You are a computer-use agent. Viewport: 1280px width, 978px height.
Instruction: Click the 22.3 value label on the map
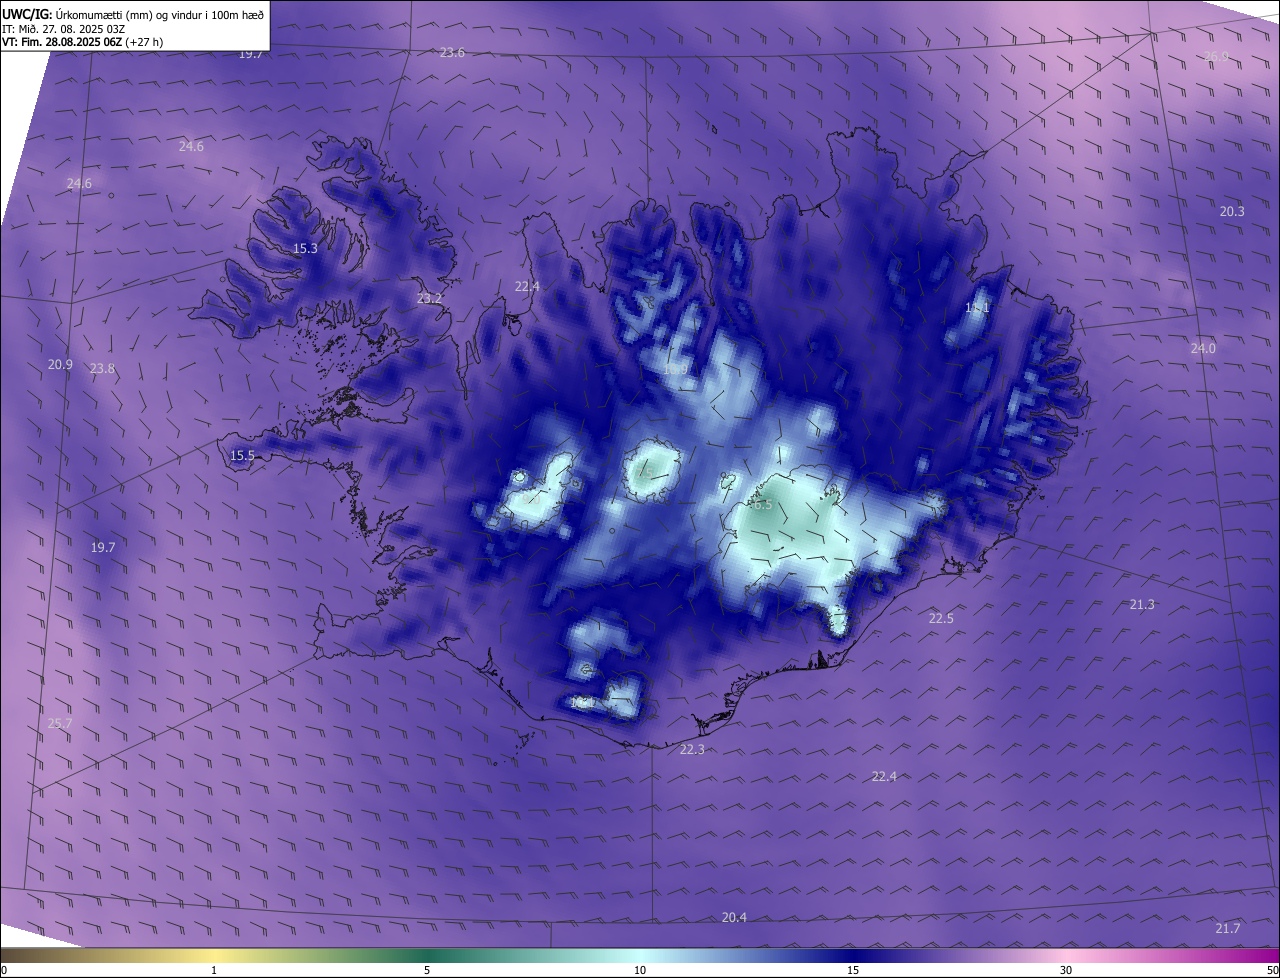[x=692, y=749]
